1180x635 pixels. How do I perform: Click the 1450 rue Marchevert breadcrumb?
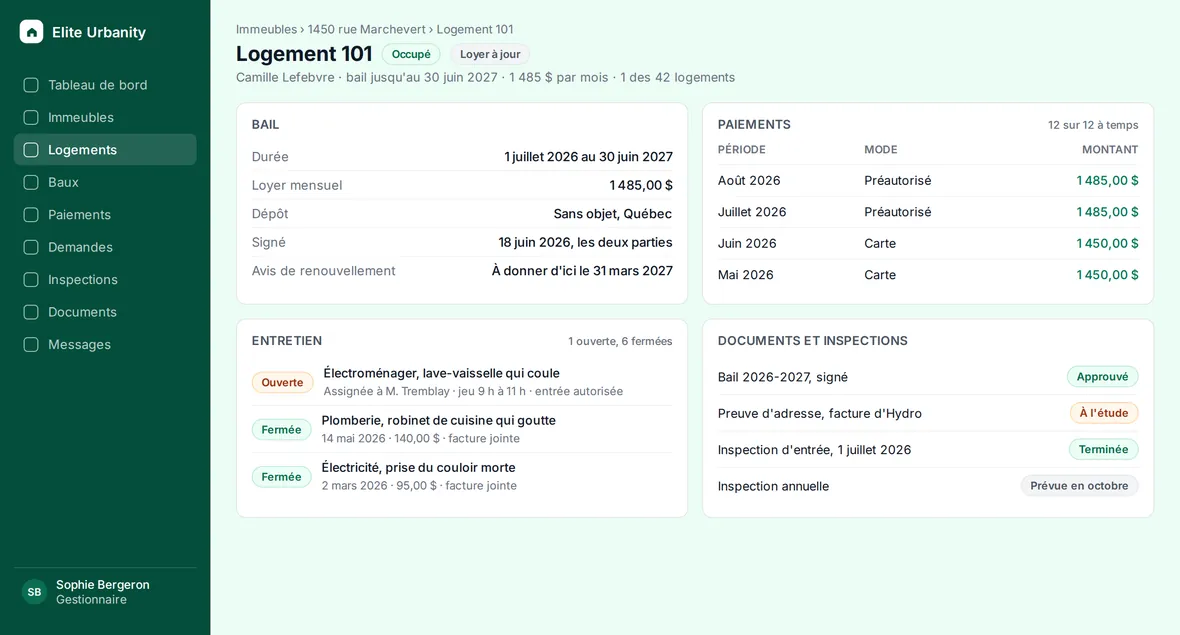[x=366, y=29]
